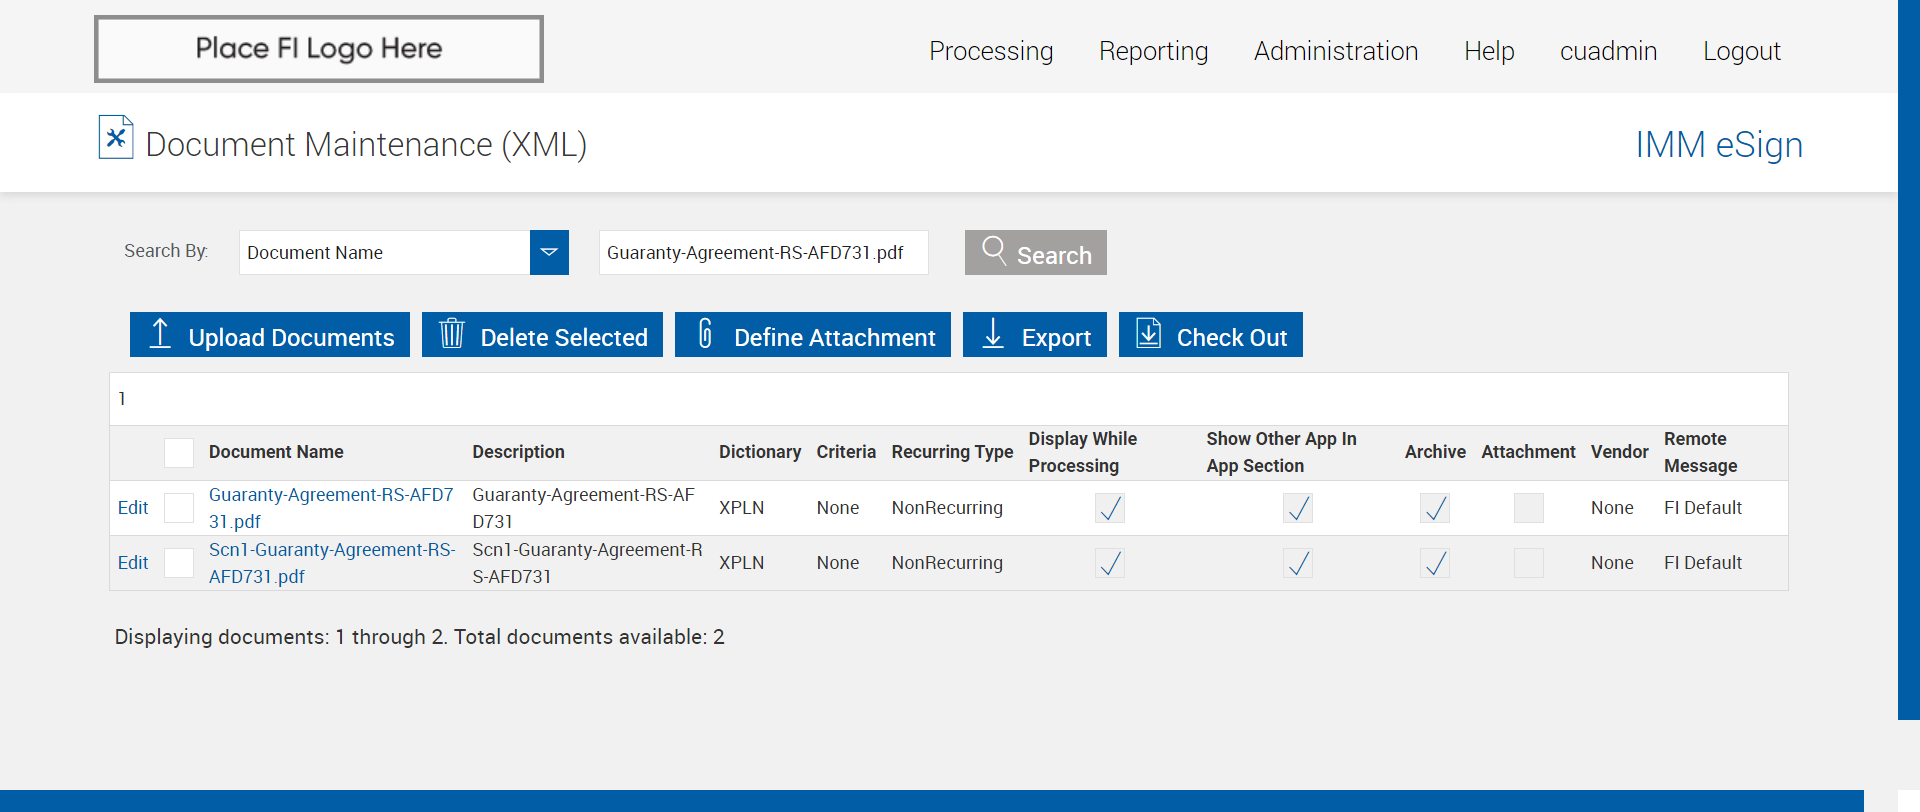
Task: Toggle the select-all checkbox in table header
Action: click(179, 453)
